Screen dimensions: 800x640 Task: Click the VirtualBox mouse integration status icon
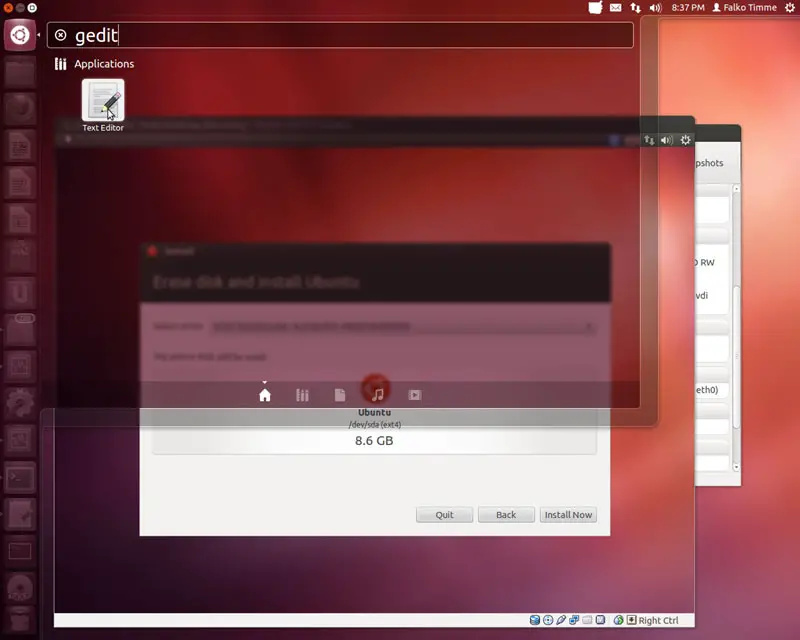pyautogui.click(x=618, y=620)
